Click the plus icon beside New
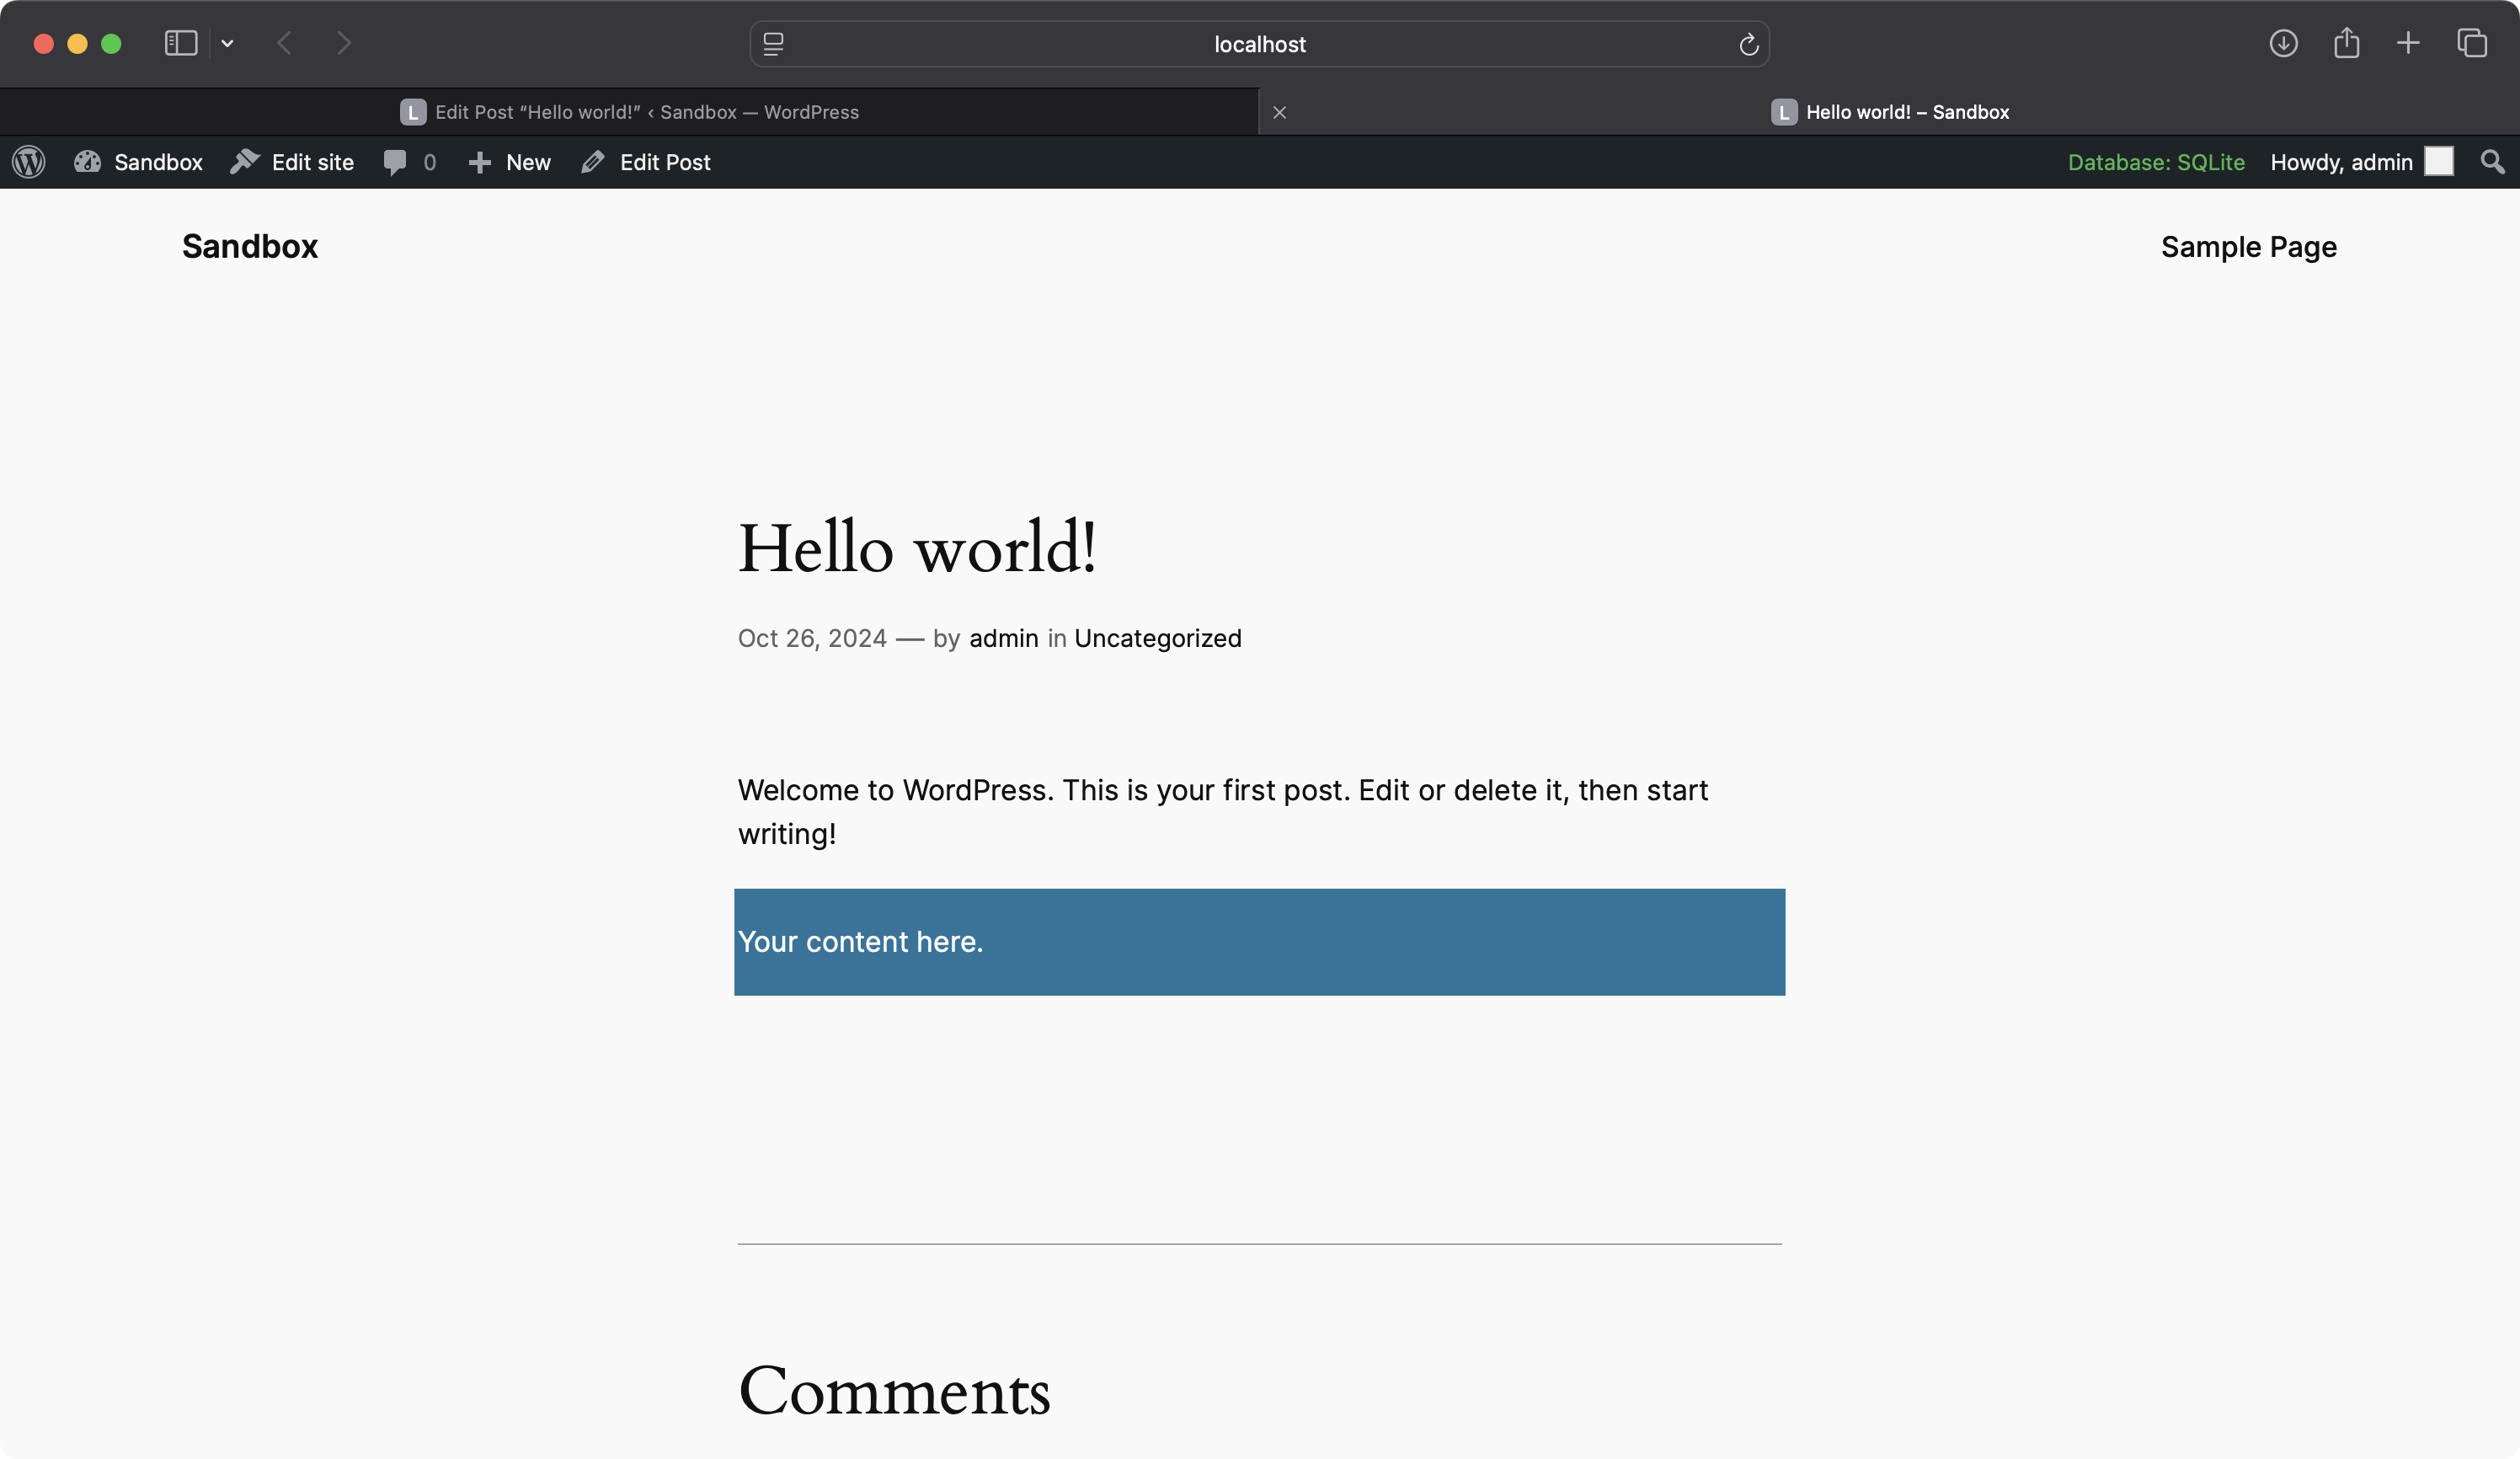Screen dimensions: 2520x1459 coord(479,162)
